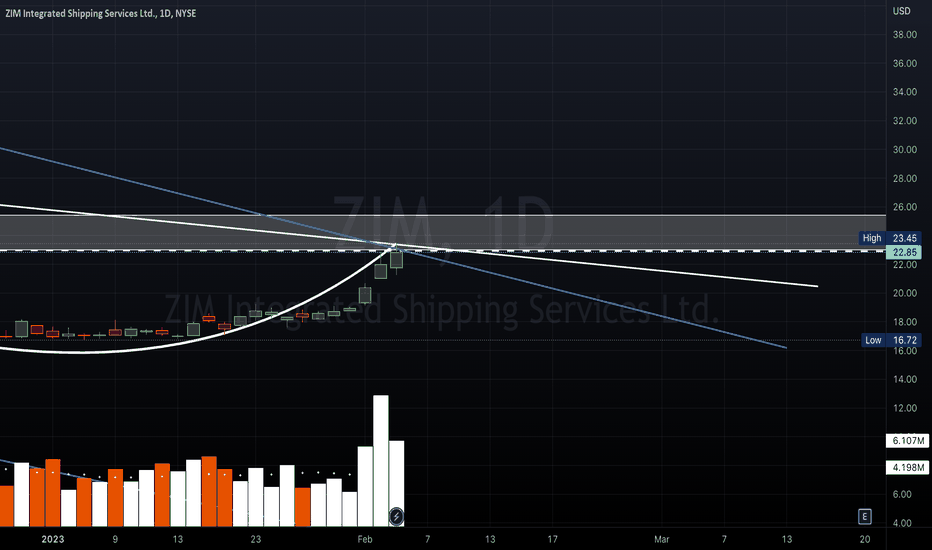
Task: Click the 34.00 price axis label
Action: pyautogui.click(x=904, y=92)
